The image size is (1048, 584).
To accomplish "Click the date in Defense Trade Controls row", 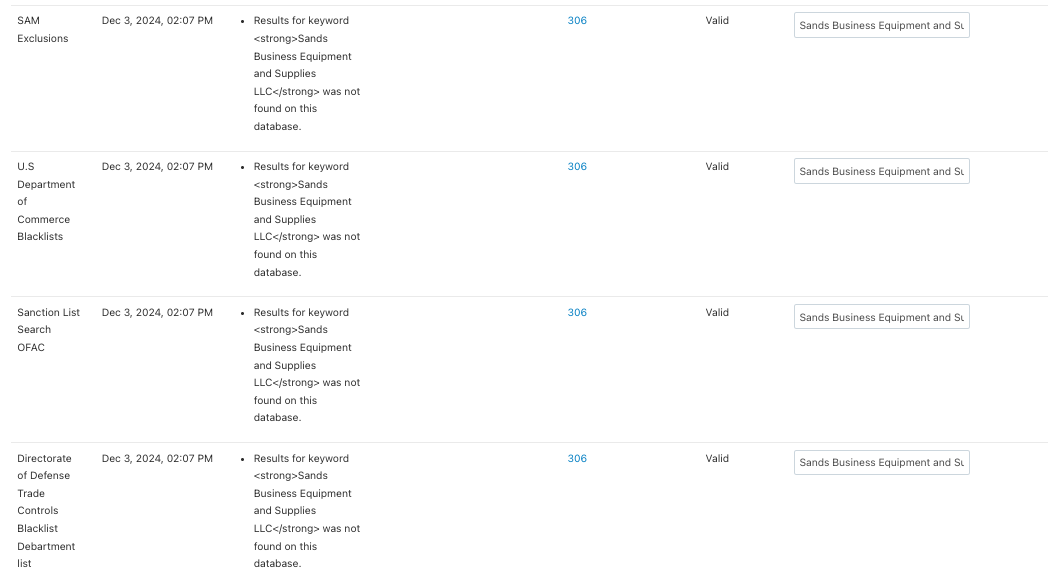I will tap(157, 458).
